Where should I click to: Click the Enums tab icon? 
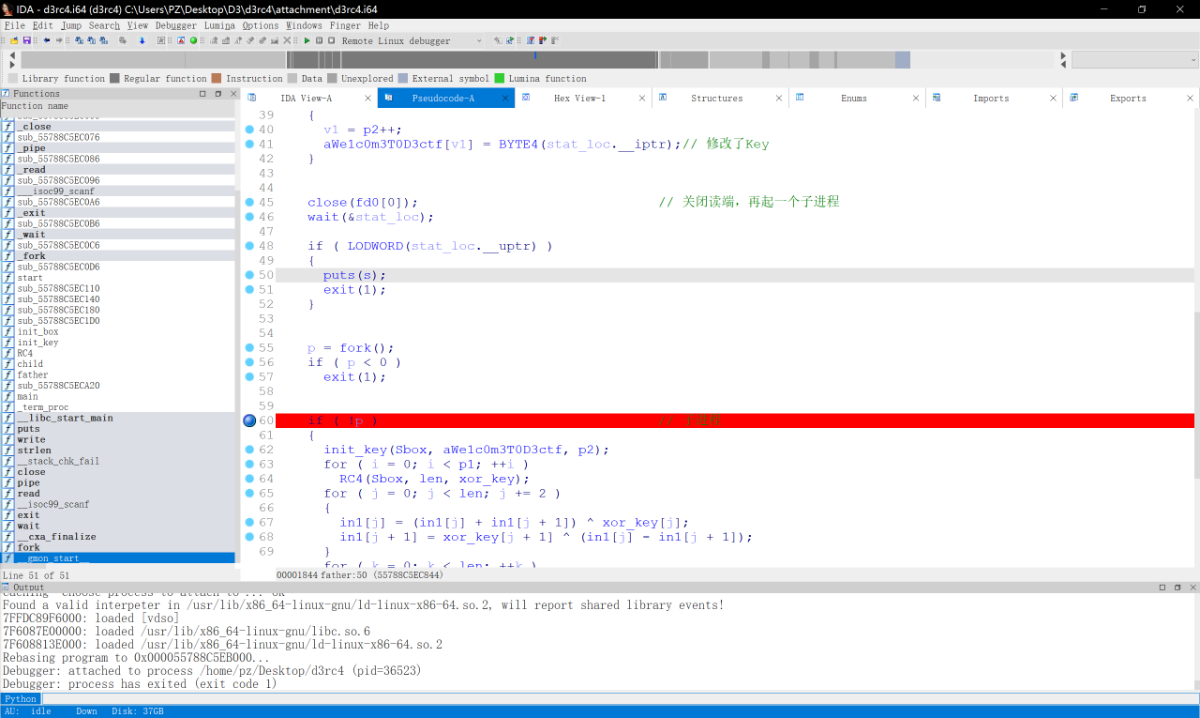pos(801,98)
